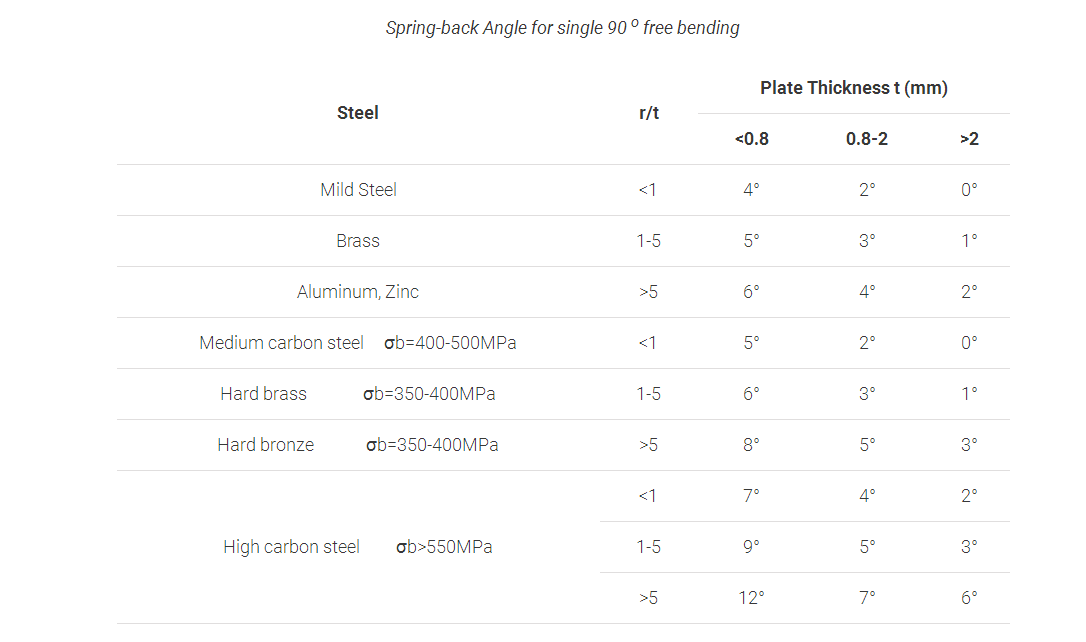Click the Spring-back Angle table caption
Image resolution: width=1086 pixels, height=642 pixels.
coord(563,28)
